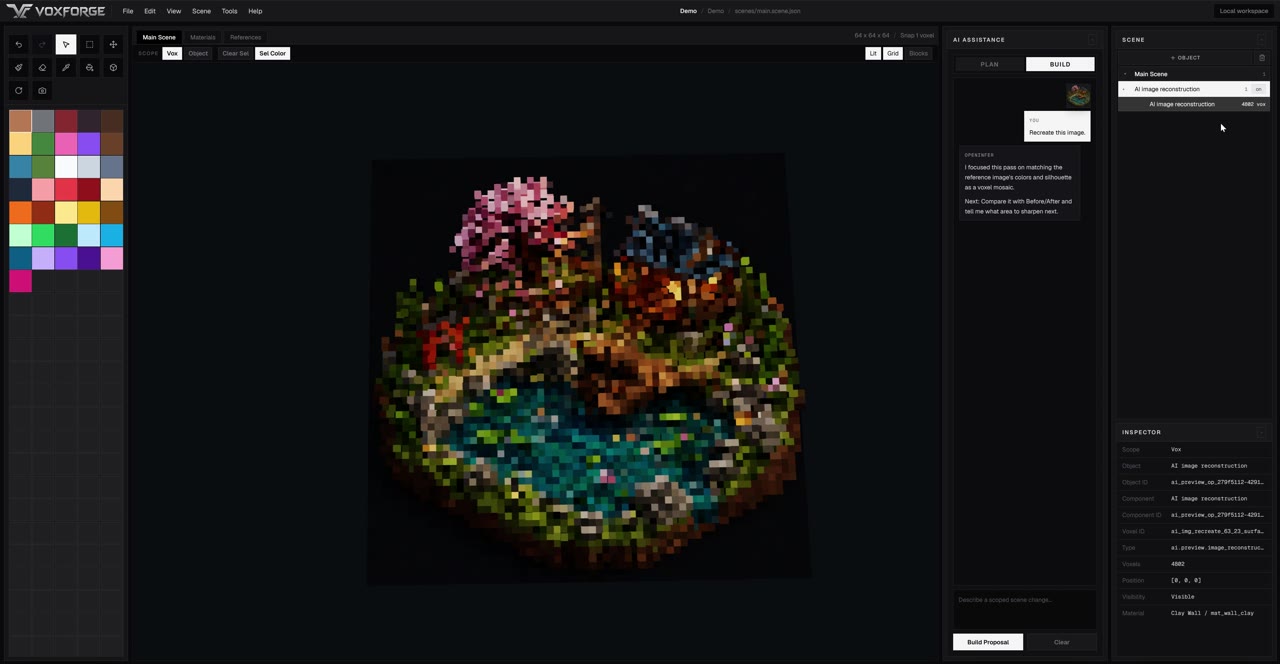Pick the yellow gold color swatch
Viewport: 1280px width, 664px height.
[x=89, y=213]
